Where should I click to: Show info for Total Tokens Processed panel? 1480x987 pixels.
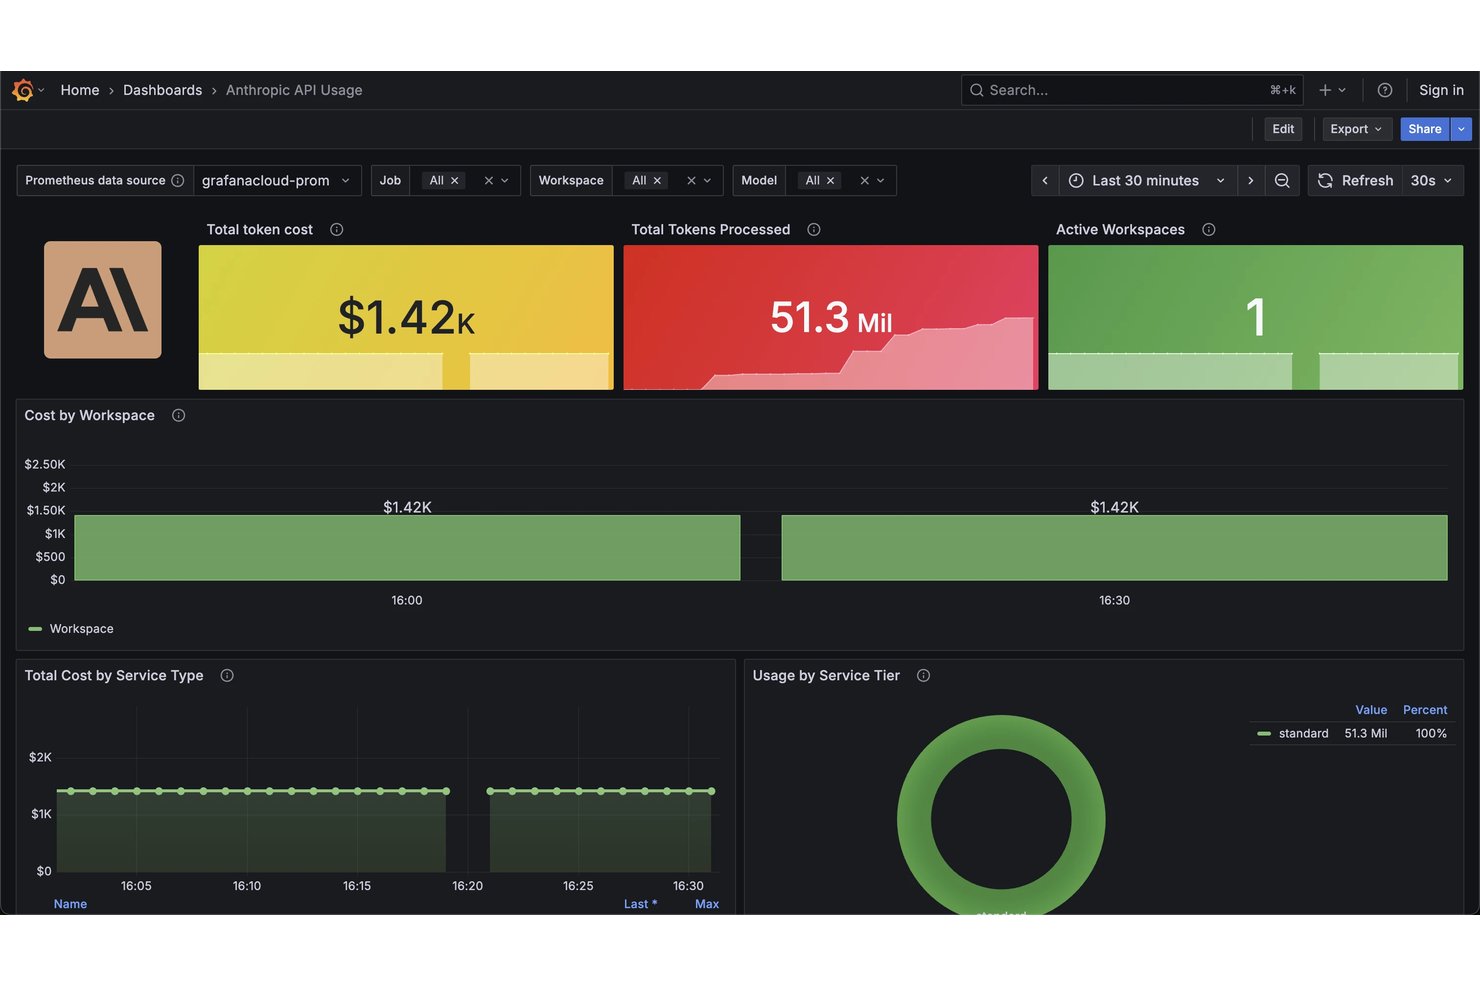click(814, 230)
